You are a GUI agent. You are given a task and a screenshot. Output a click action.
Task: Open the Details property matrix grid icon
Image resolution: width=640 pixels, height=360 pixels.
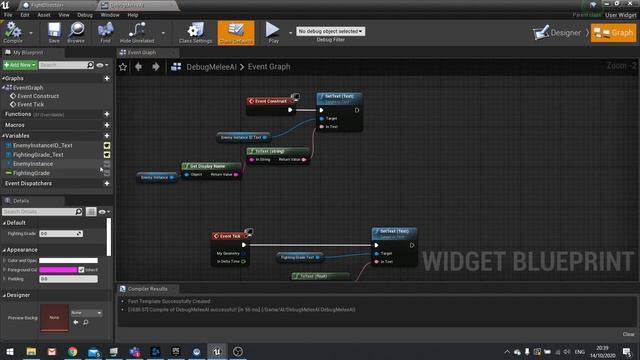[x=91, y=211]
